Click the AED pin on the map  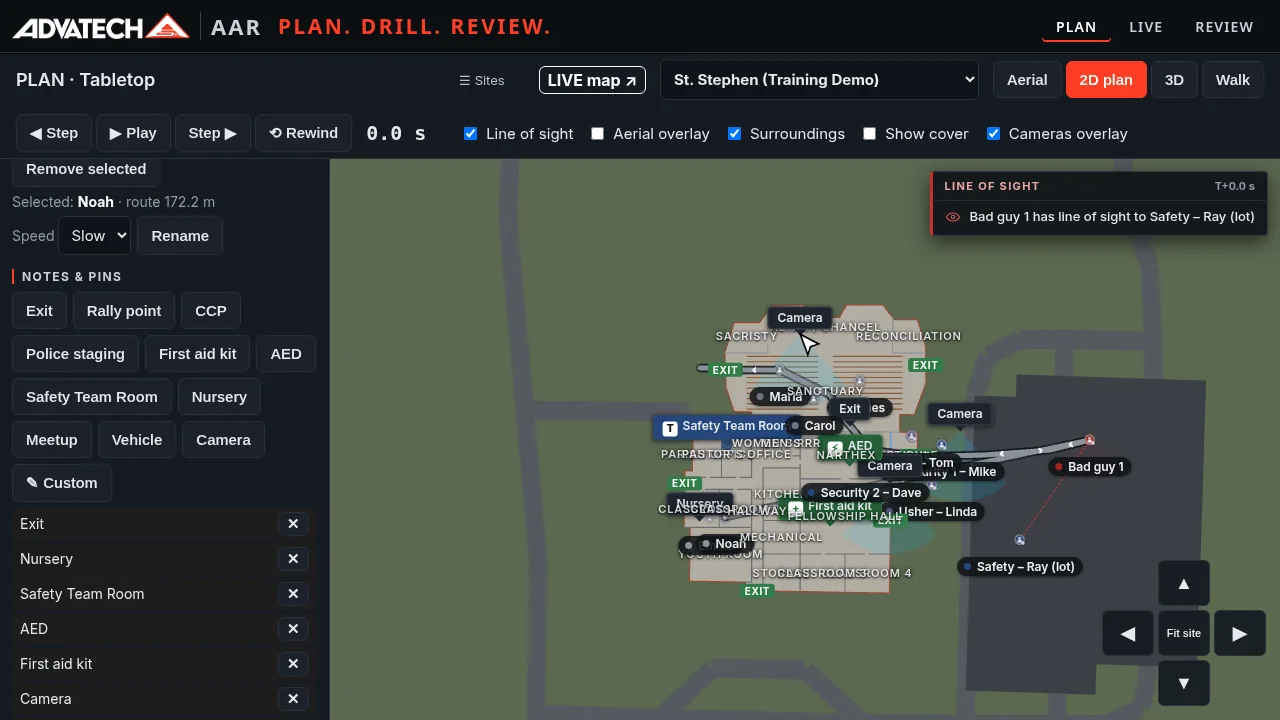pos(851,446)
